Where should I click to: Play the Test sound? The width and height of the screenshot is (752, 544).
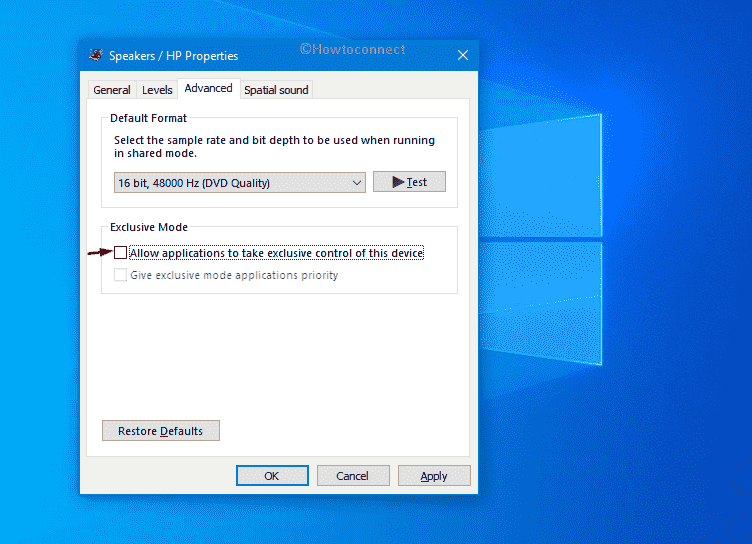(409, 182)
